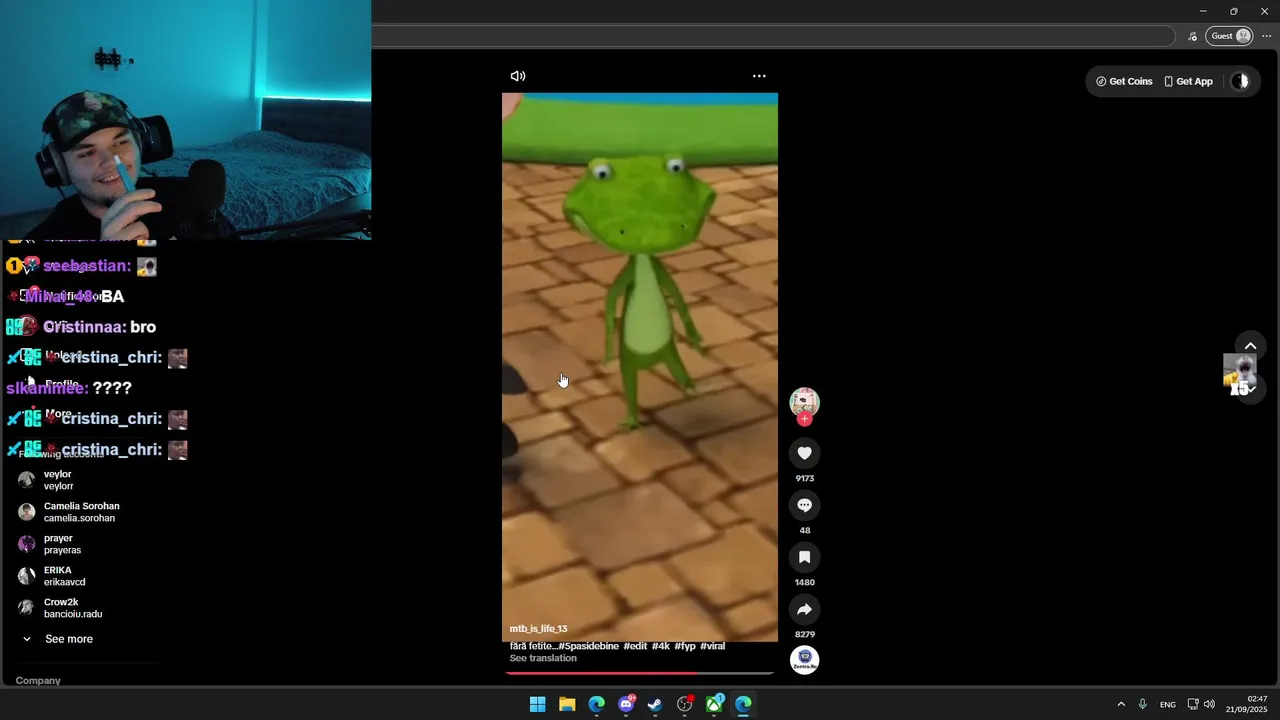
Task: Click the 9173 likes count
Action: 804,478
